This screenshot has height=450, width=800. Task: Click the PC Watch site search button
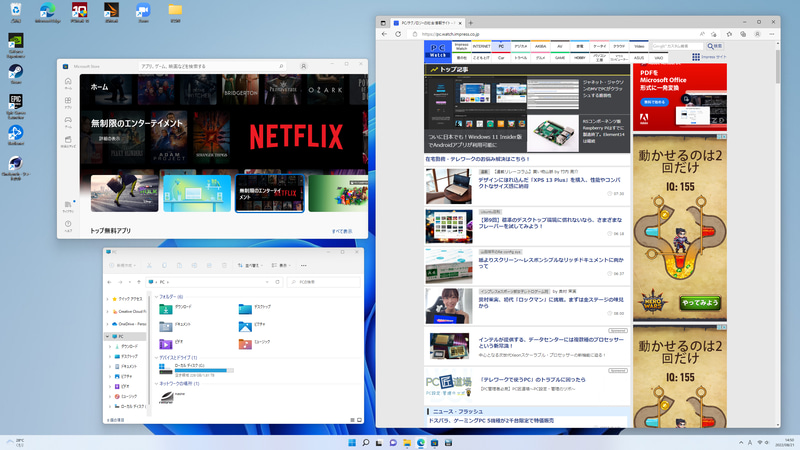[715, 46]
